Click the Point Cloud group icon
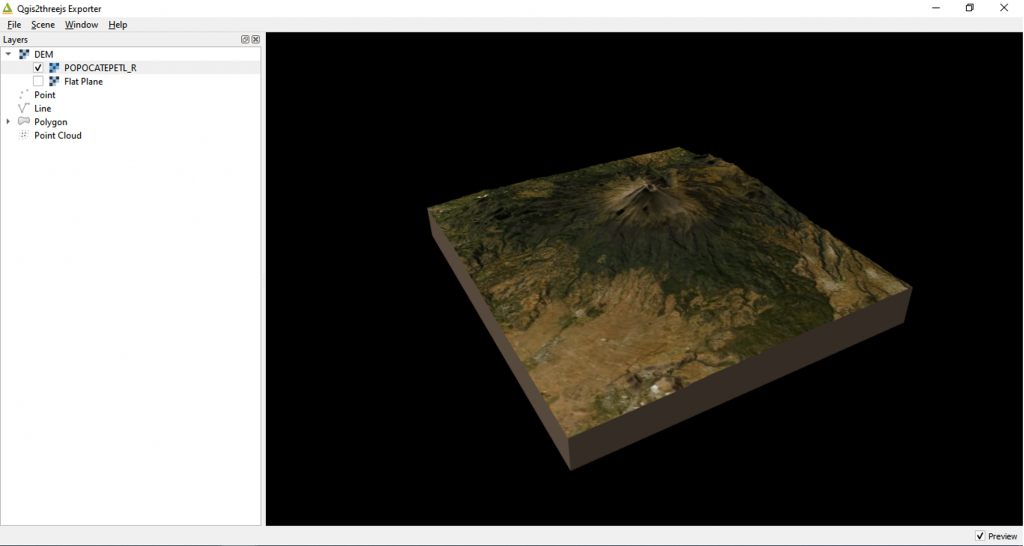 [x=24, y=135]
